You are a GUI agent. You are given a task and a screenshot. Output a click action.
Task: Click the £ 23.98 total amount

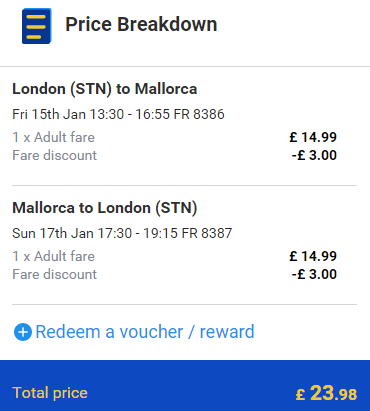(326, 393)
